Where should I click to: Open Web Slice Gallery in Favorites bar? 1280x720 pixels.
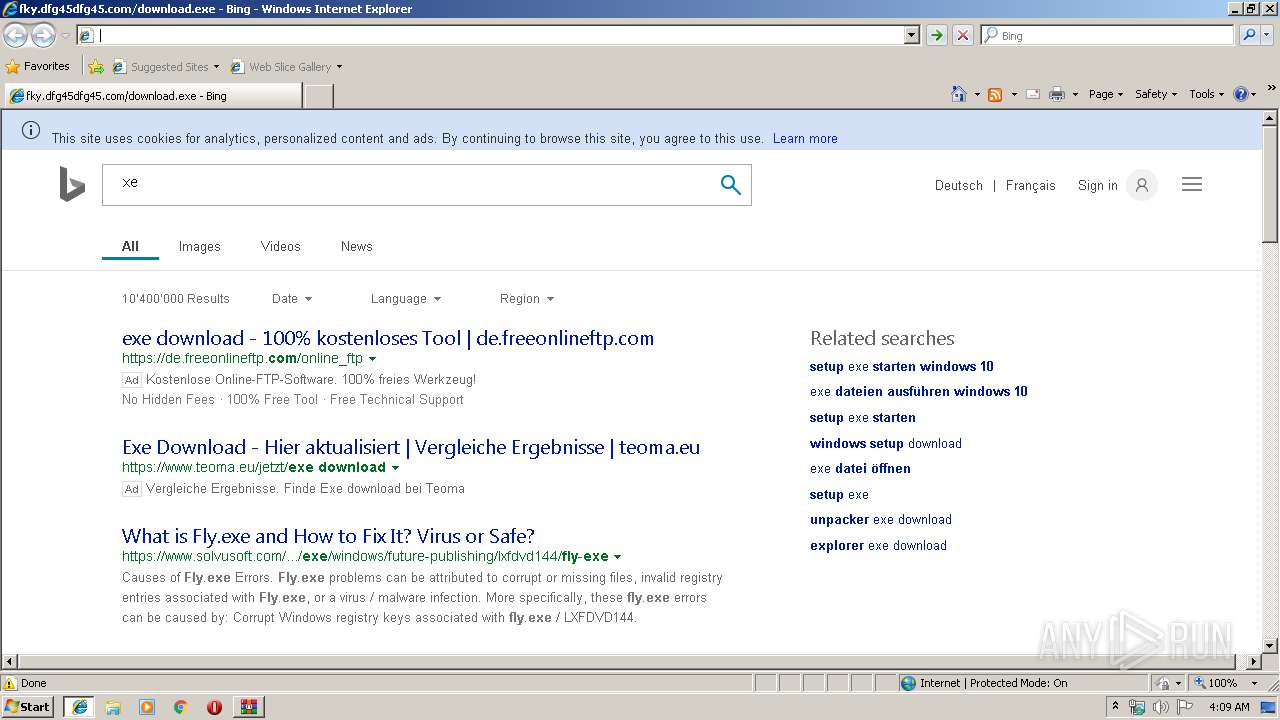(x=286, y=67)
